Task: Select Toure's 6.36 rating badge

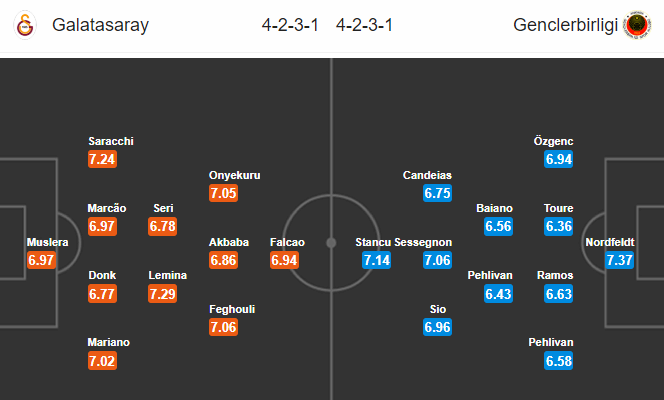Action: pos(559,226)
